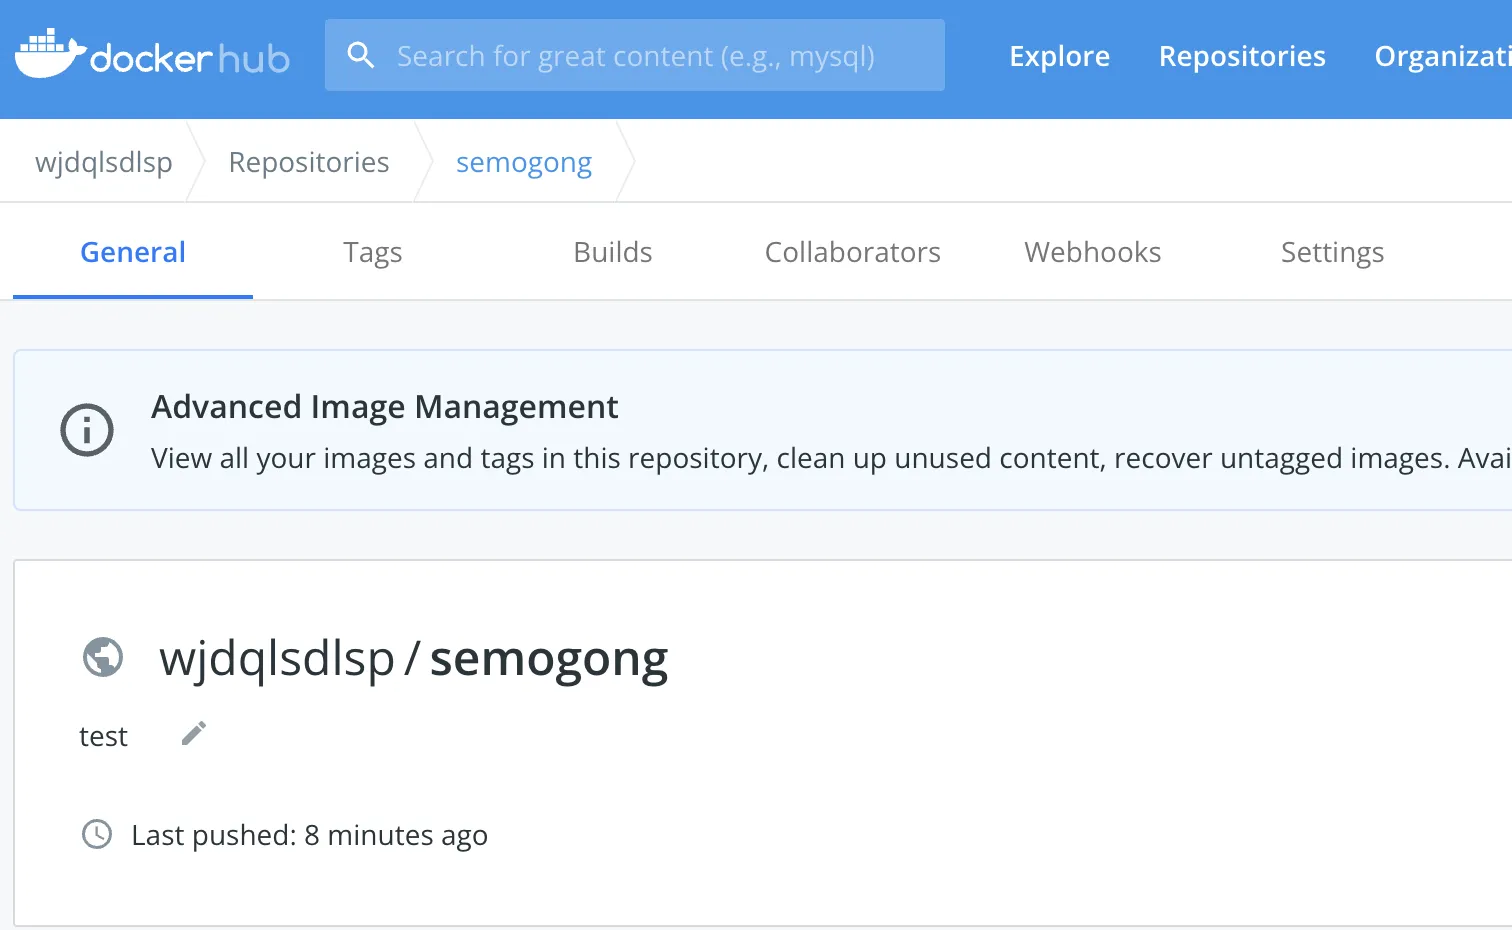Click Repositories in the breadcrumb trail
1512x930 pixels.
click(309, 162)
